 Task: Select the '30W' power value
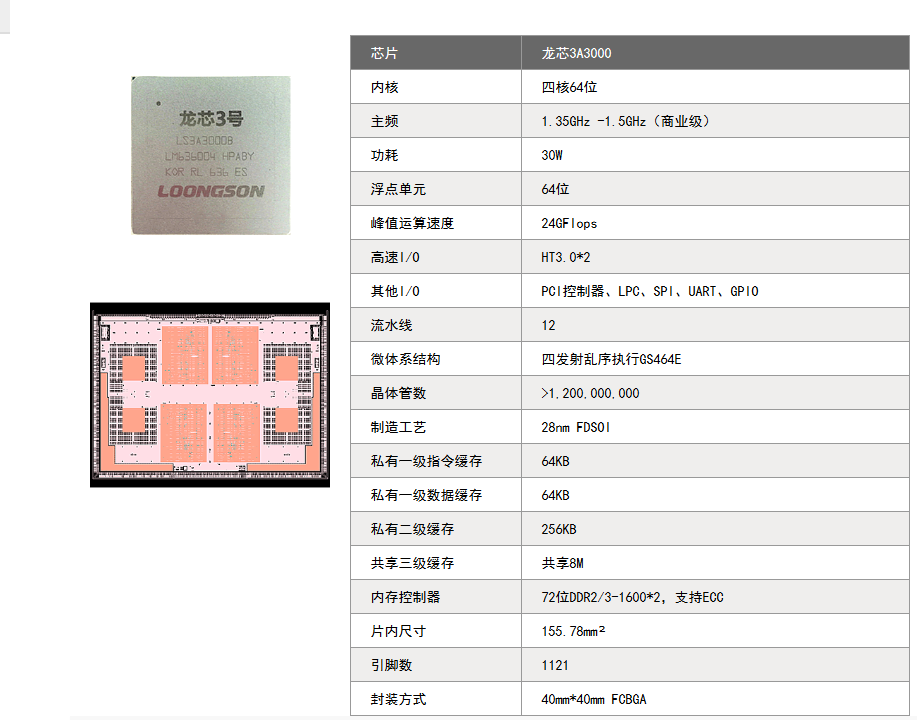[552, 155]
